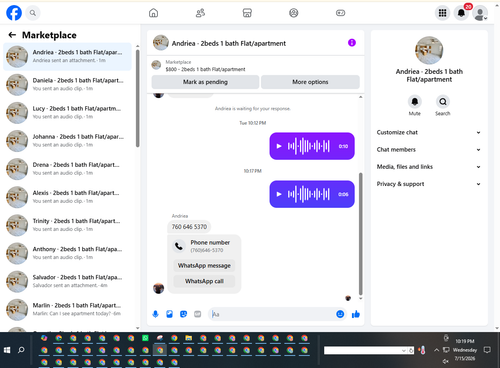Open the Marketplace tab icon
Screen dimensions: 500x368
point(247,13)
